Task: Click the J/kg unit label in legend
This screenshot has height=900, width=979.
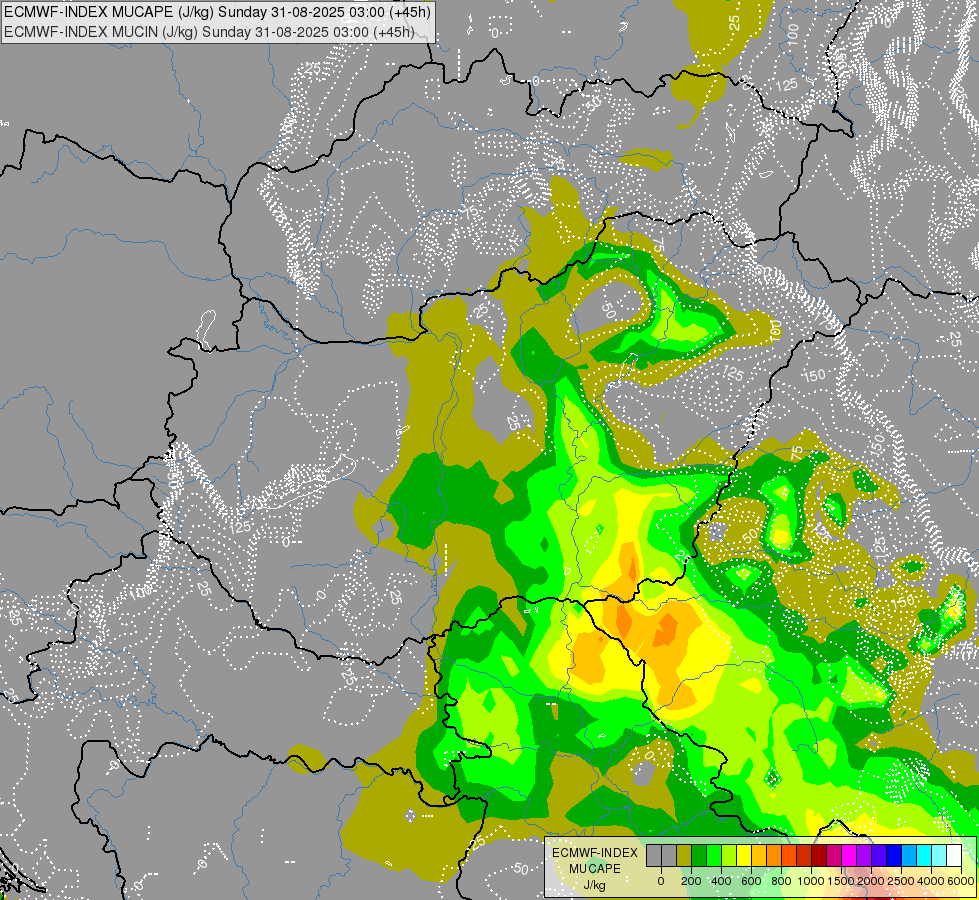Action: 594,885
